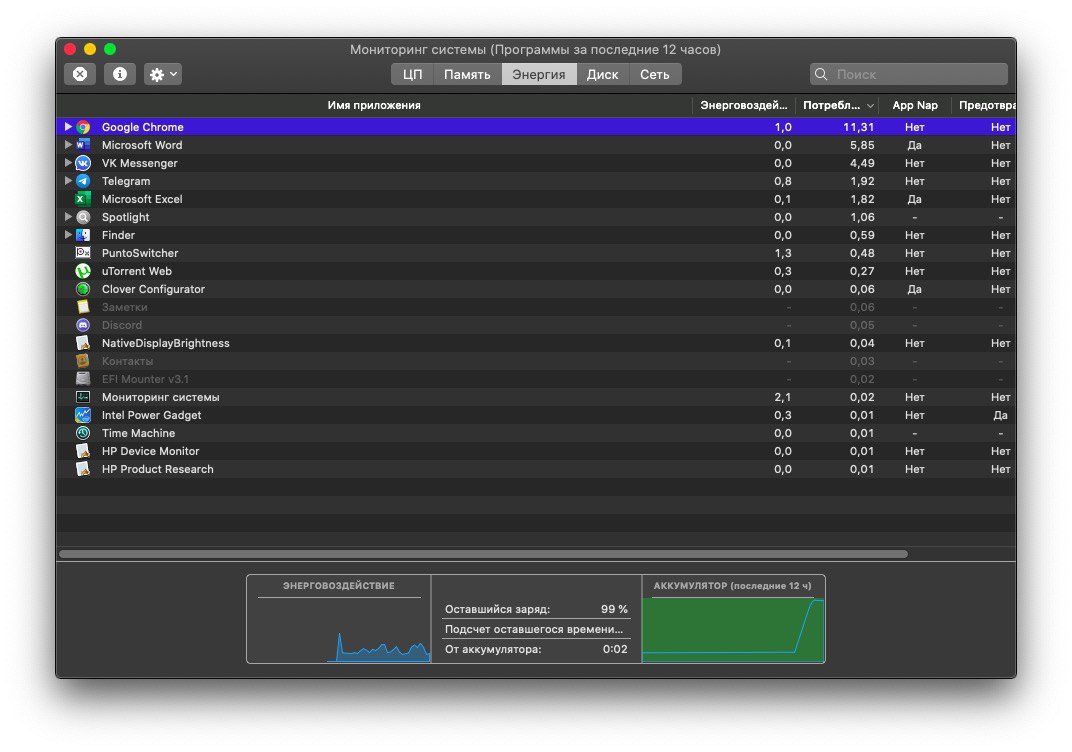Click the Telegram icon
Image resolution: width=1072 pixels, height=752 pixels.
83,181
